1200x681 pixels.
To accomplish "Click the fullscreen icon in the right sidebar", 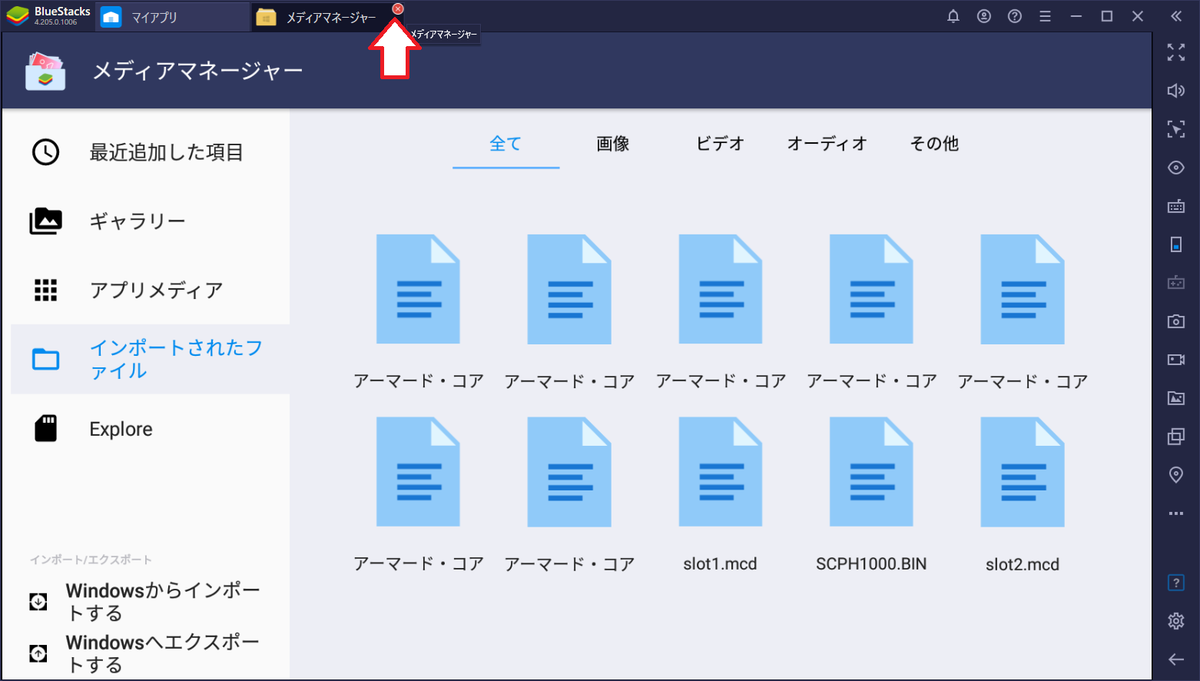I will pos(1176,53).
